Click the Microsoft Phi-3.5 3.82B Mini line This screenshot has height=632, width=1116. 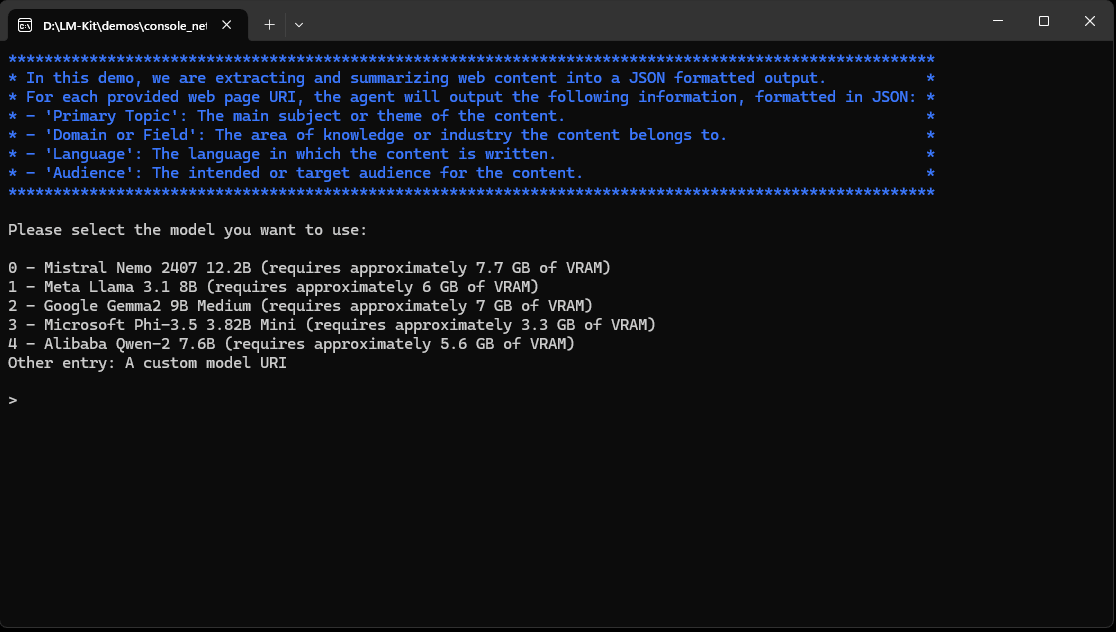tap(331, 325)
